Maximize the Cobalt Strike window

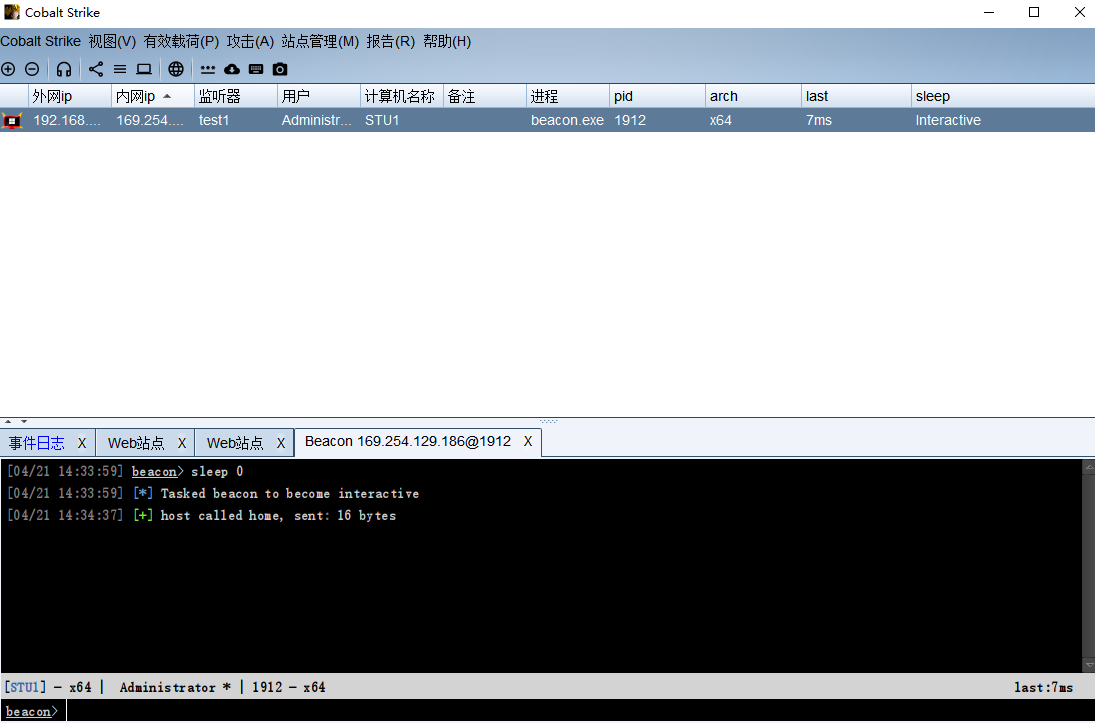point(1034,12)
